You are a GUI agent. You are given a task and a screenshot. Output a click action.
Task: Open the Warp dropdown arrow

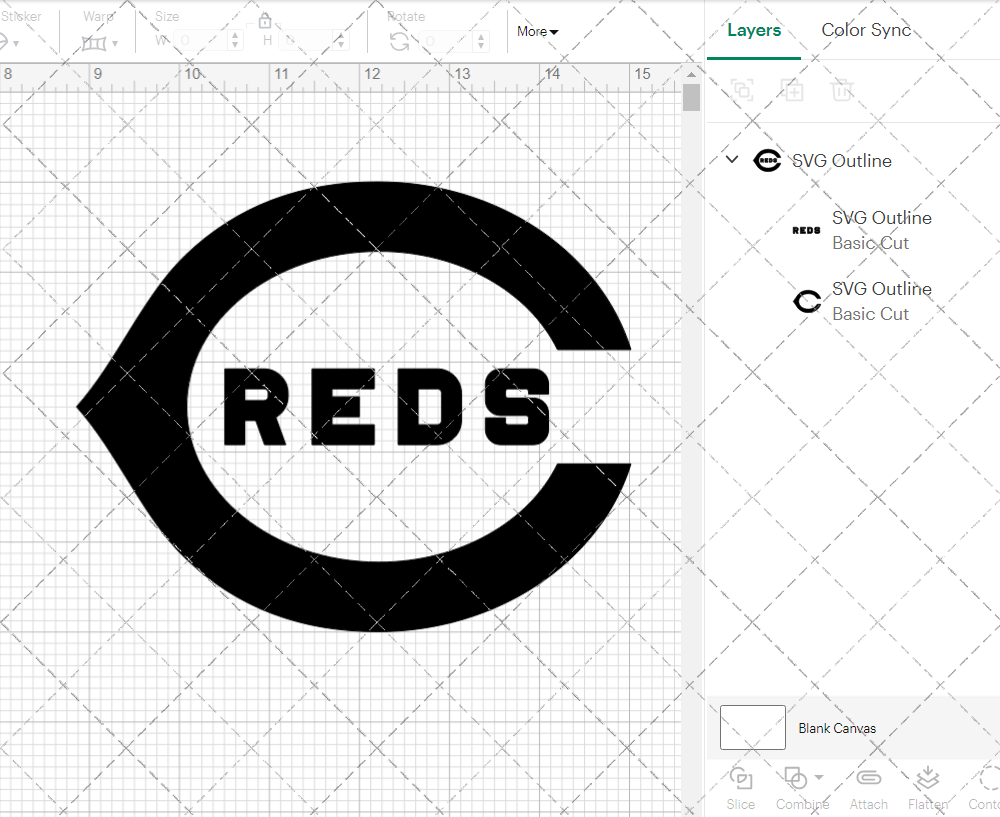coord(115,43)
